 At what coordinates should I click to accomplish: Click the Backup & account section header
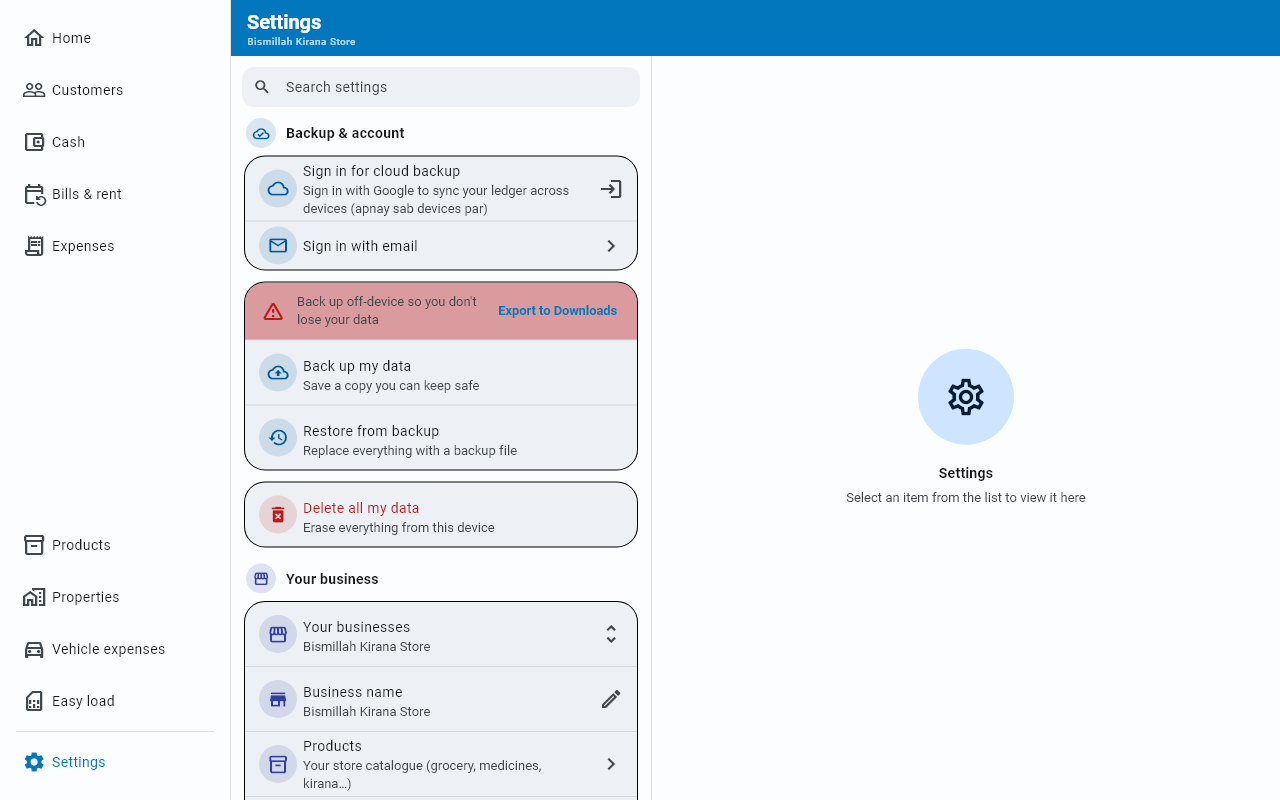[x=345, y=133]
